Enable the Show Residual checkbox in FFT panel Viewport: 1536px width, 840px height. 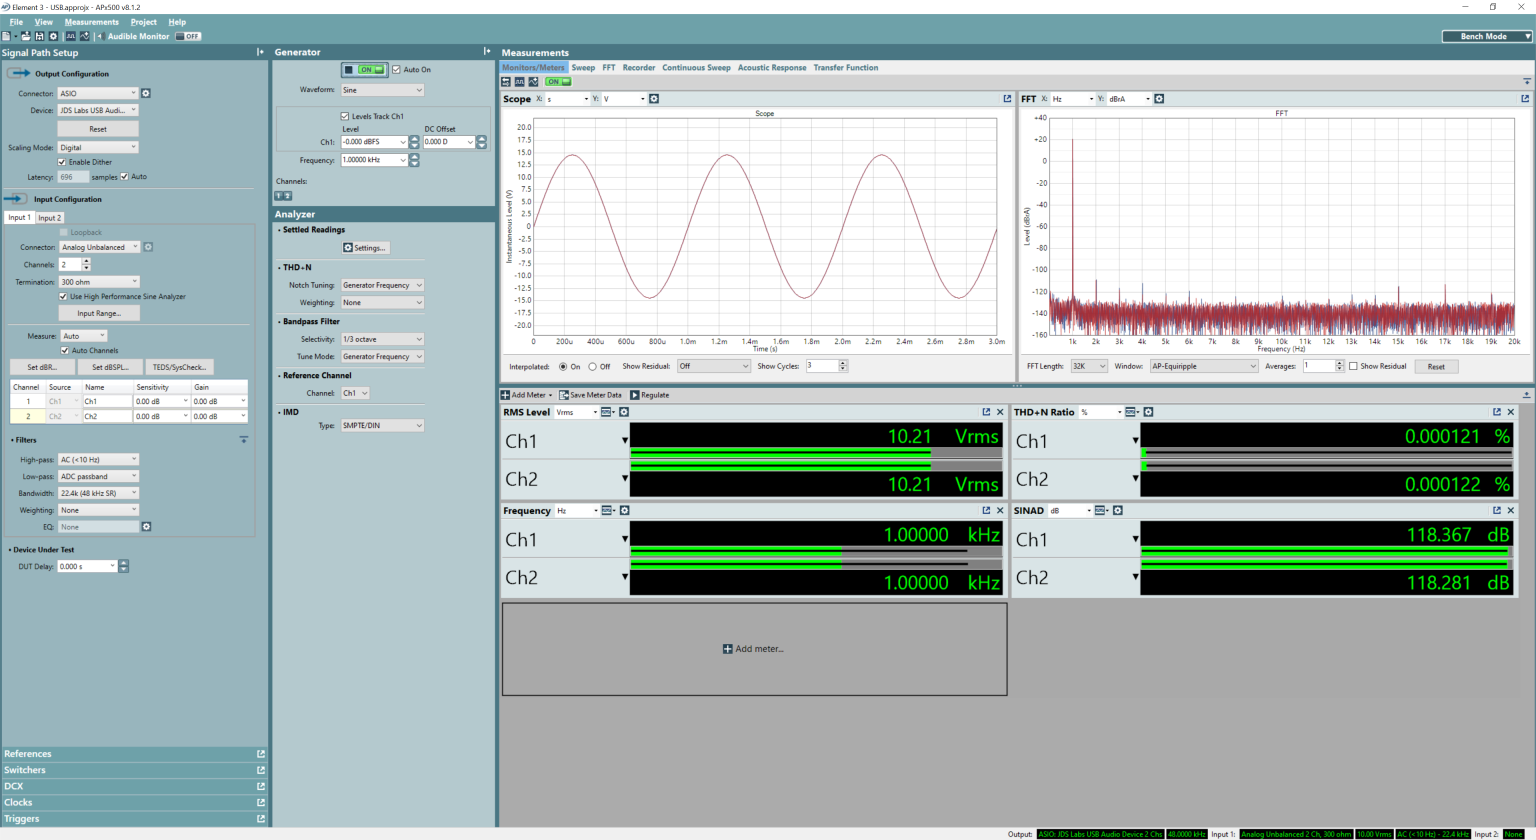[1354, 366]
